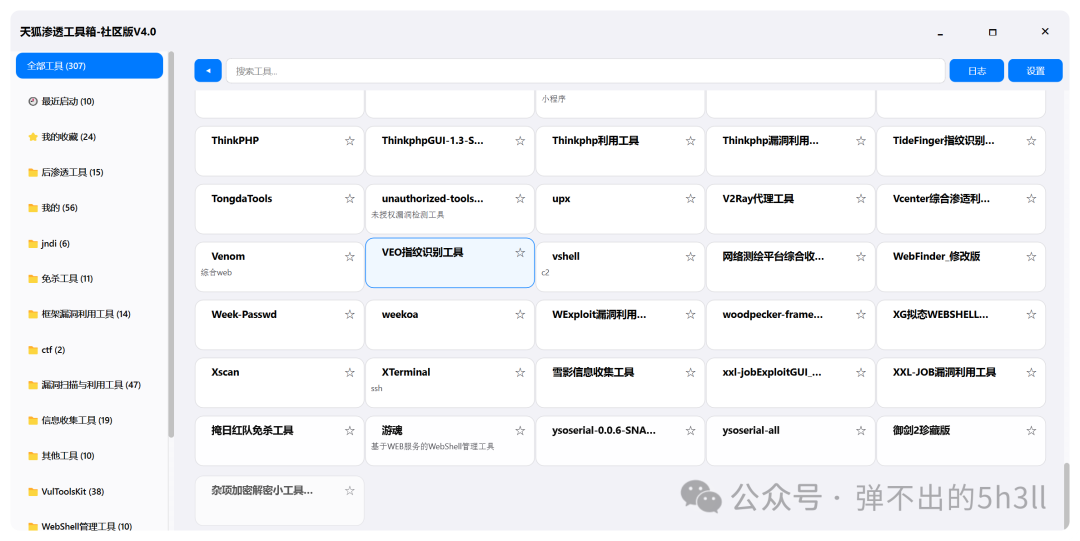Star the VEO指纹识别工具 card

[x=520, y=253]
